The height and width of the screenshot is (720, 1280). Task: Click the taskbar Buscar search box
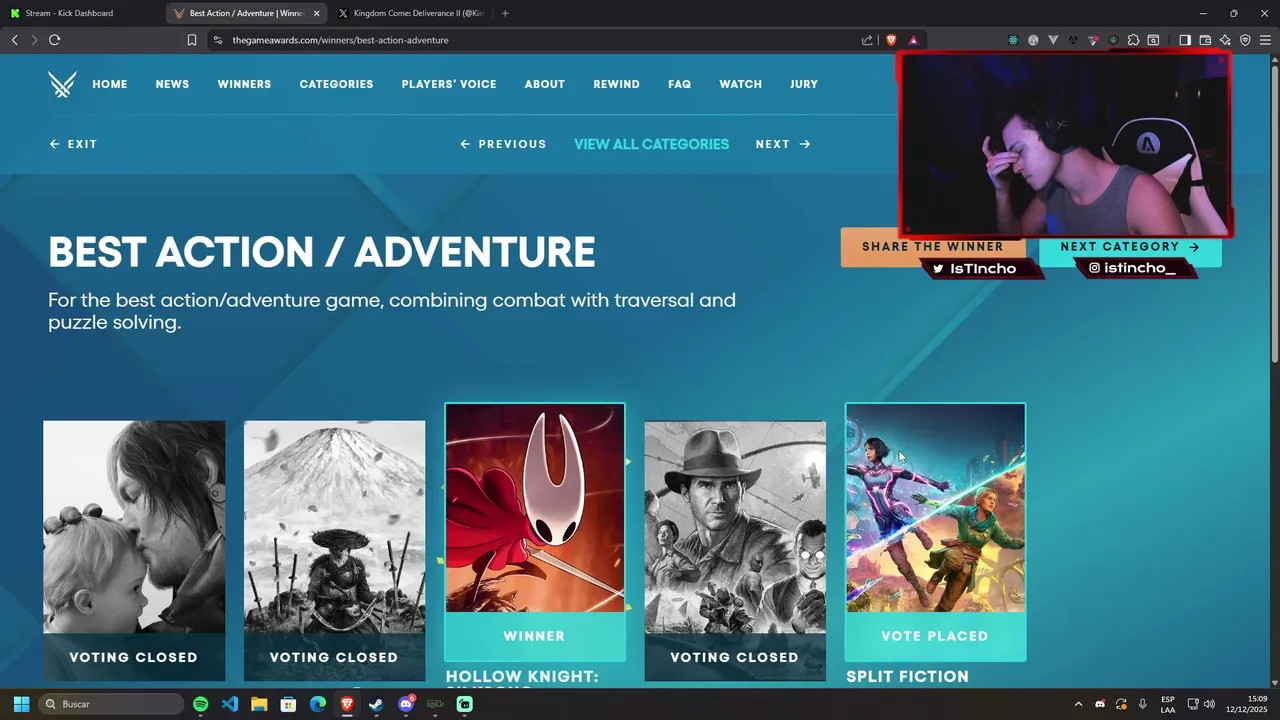[x=111, y=704]
